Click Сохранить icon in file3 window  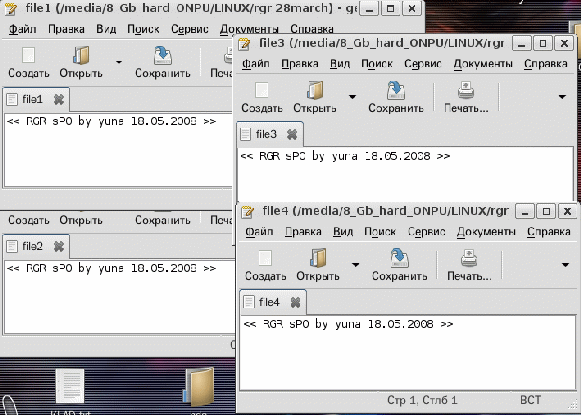[x=396, y=90]
